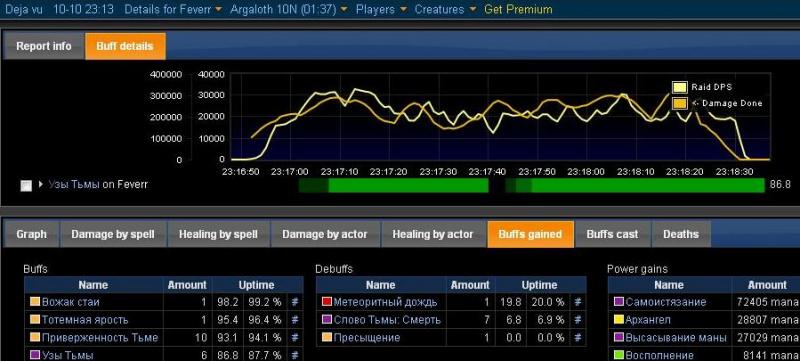The height and width of the screenshot is (361, 800).
Task: Open the Players dropdown menu
Action: coord(381,9)
